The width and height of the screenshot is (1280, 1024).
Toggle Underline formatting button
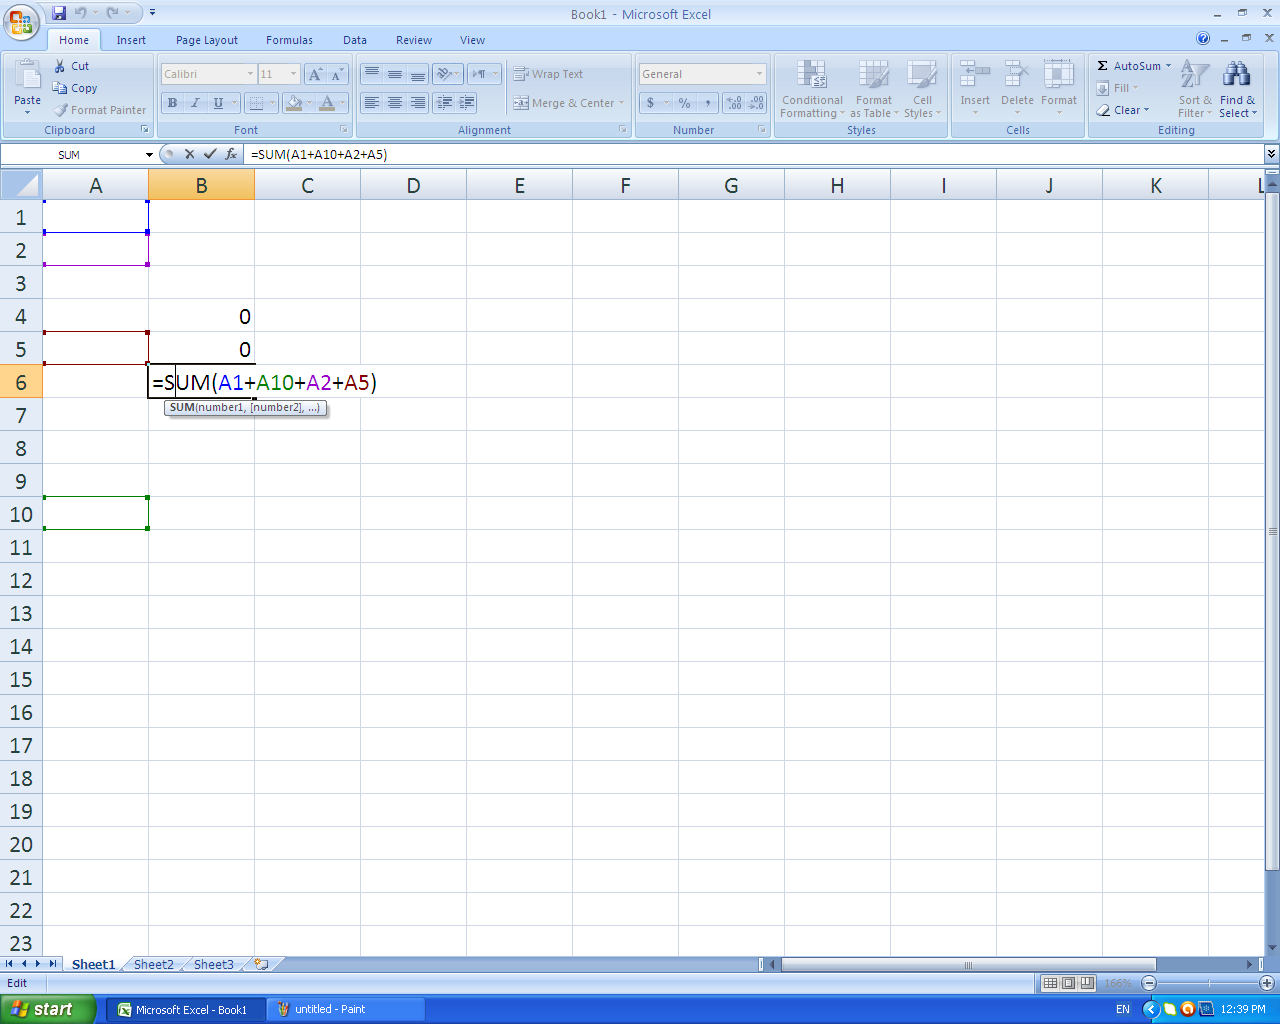click(218, 103)
